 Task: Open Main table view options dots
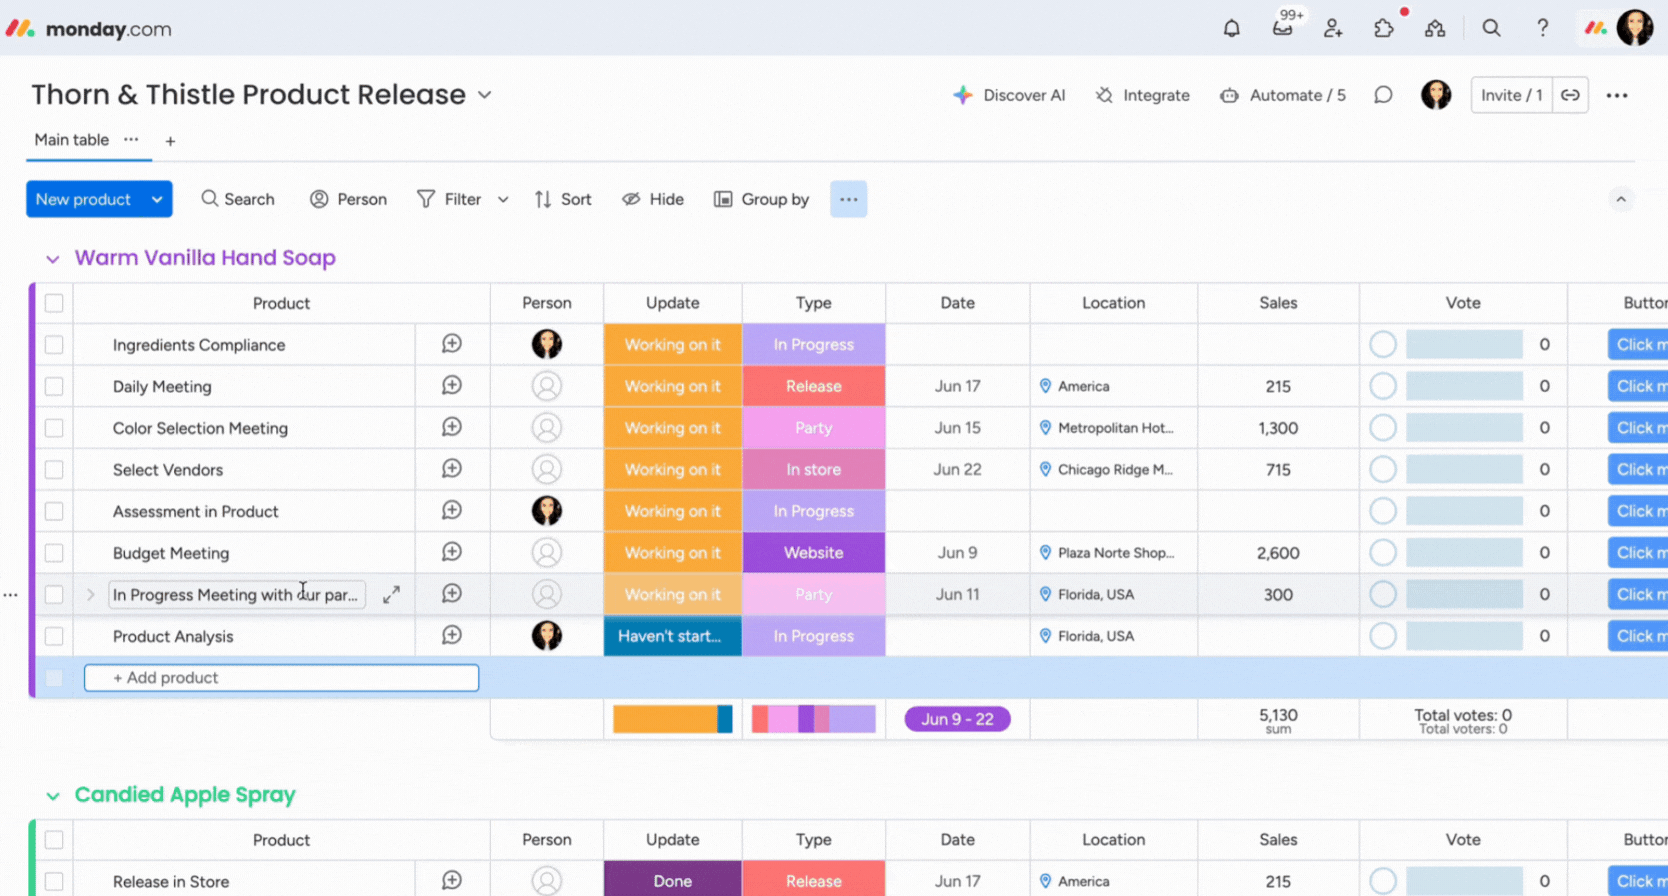click(131, 139)
